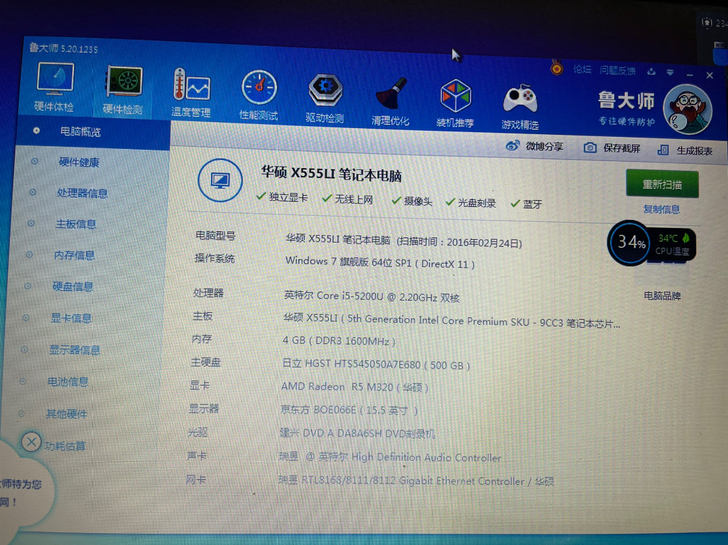Click the optical drive value DVD A DA8A6SH
This screenshot has width=728, height=545.
(357, 434)
